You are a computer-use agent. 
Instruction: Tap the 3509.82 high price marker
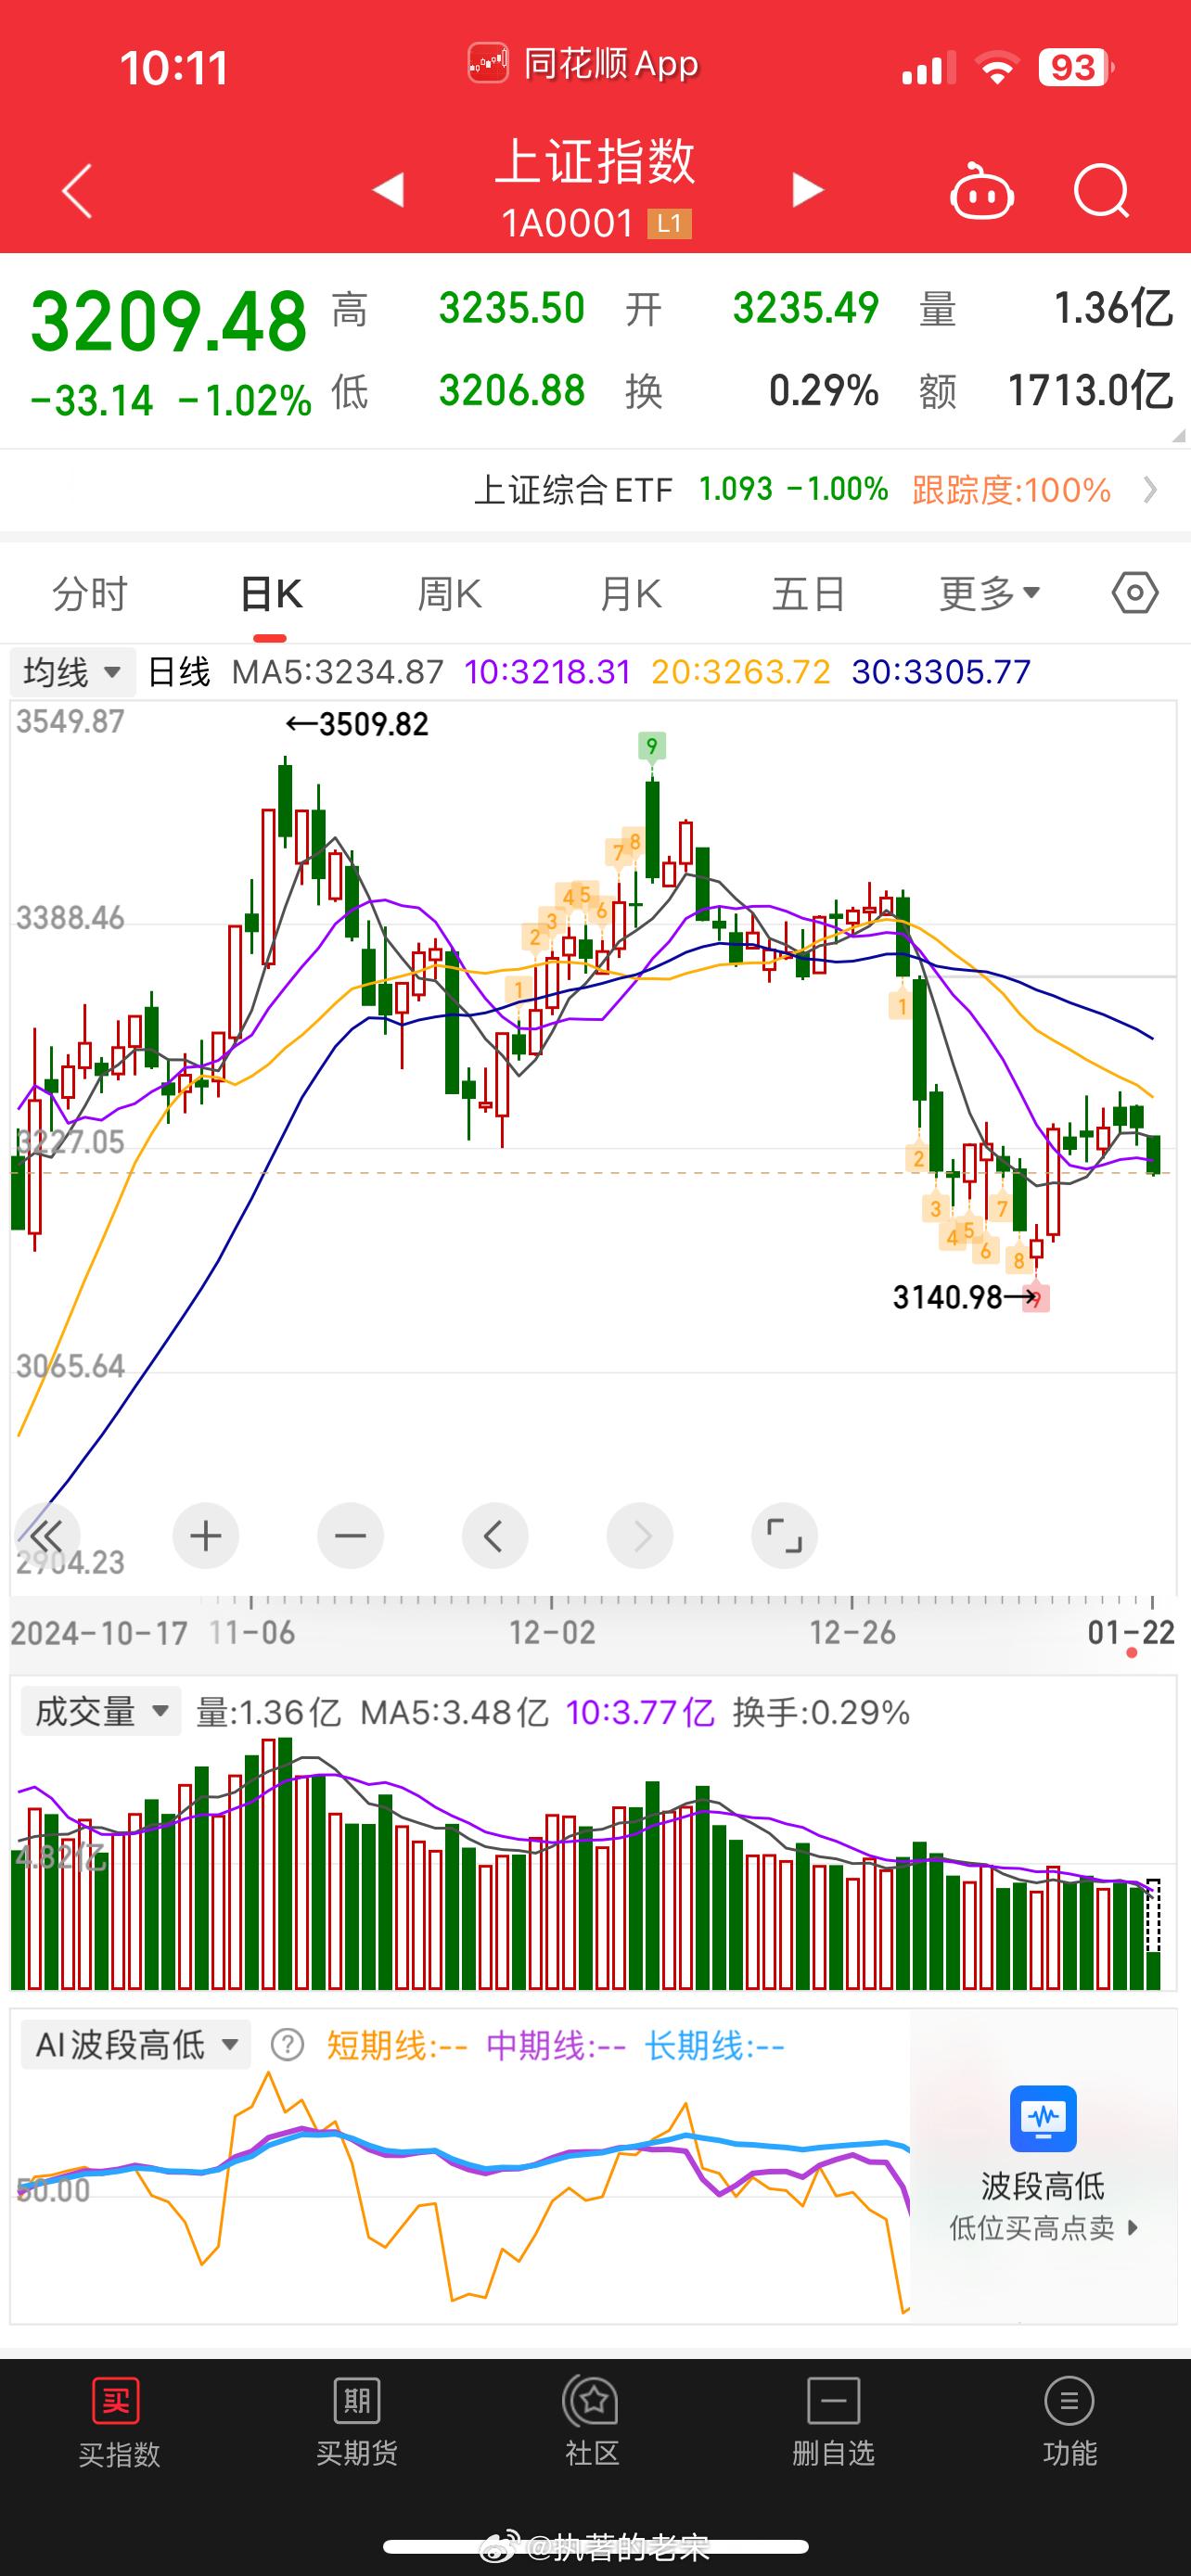coord(357,724)
